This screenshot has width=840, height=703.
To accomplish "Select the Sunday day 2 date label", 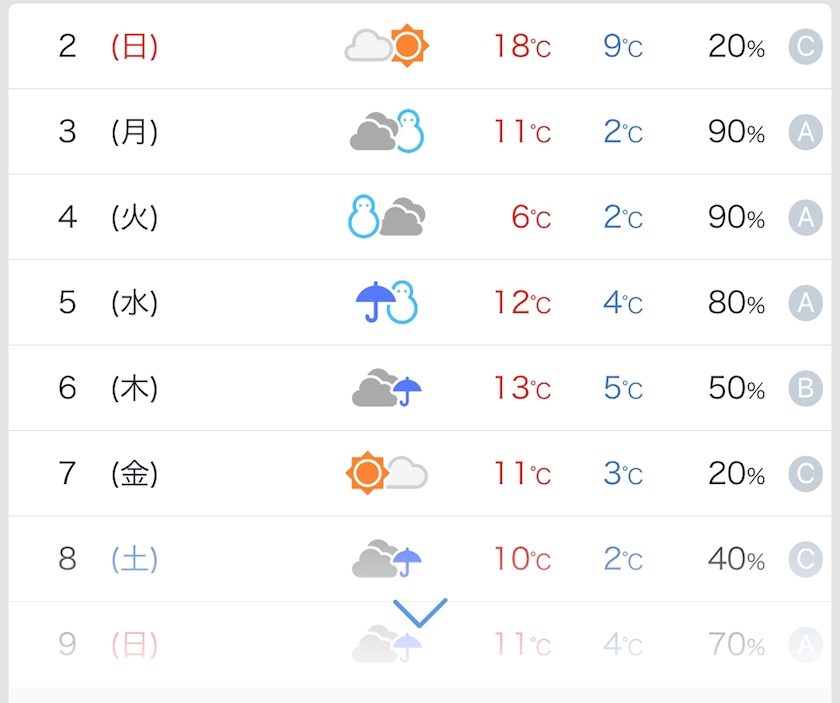I will click(108, 46).
